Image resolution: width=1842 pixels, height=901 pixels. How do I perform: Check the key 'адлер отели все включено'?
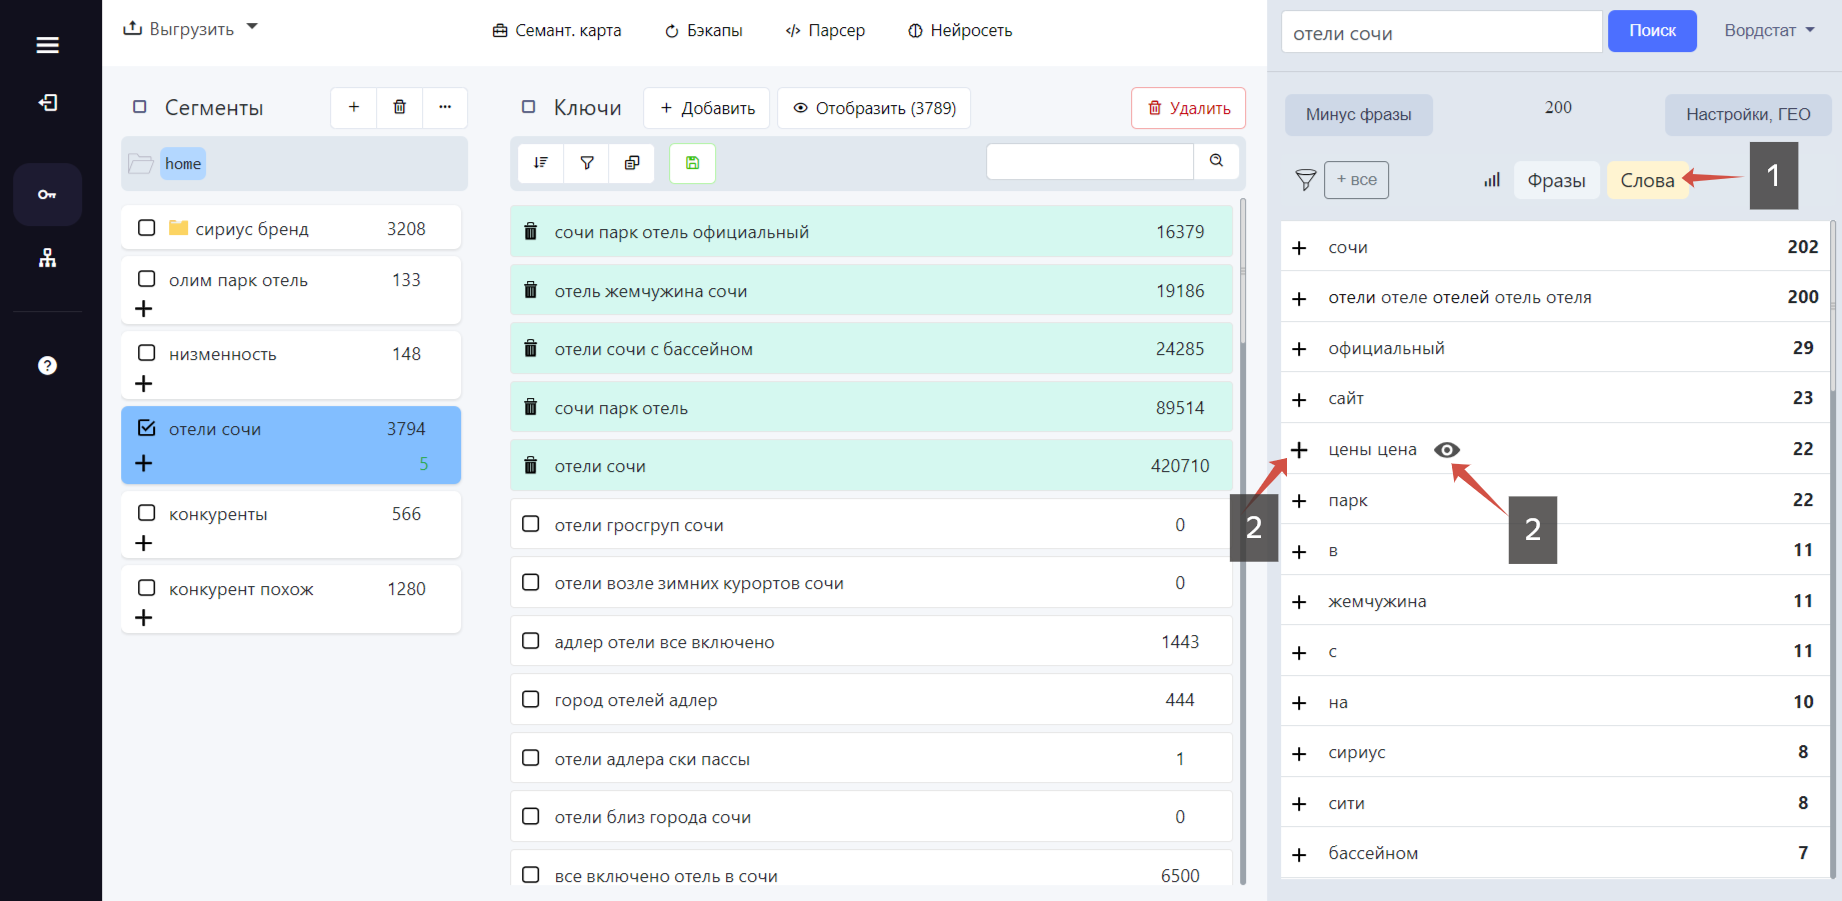531,641
